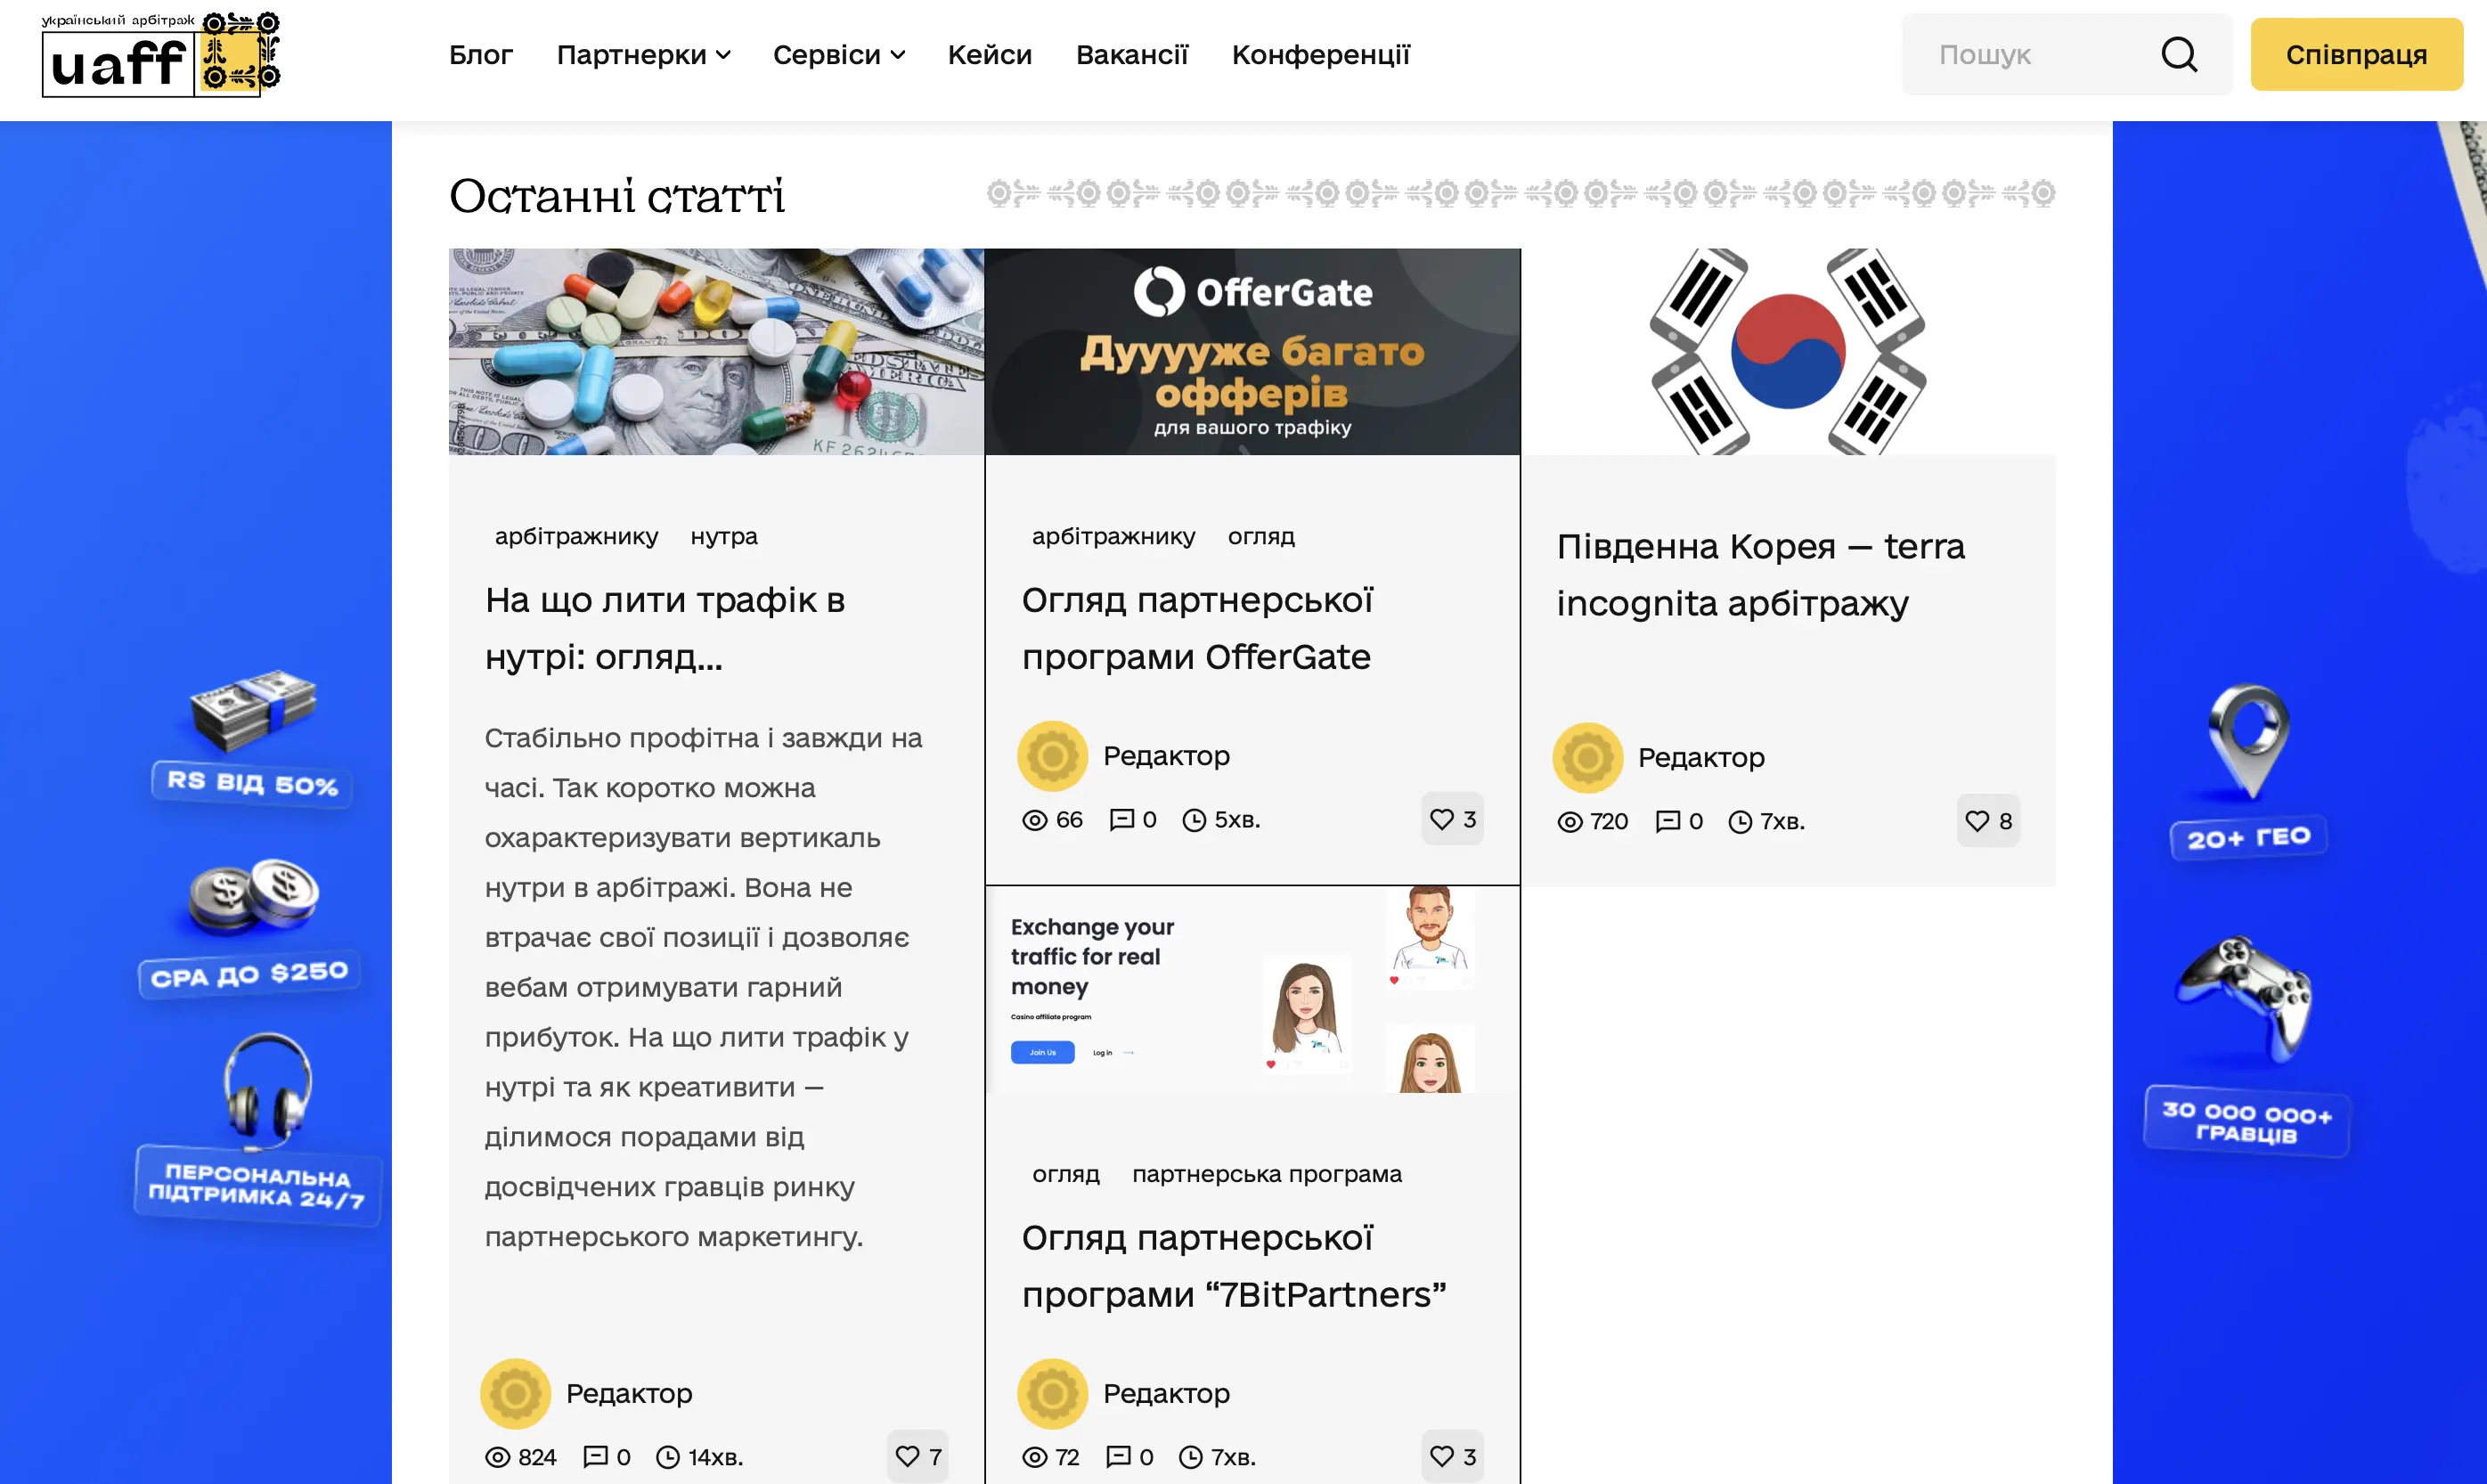Expand the Сервіси dropdown menu
Viewport: 2487px width, 1484px height.
(x=839, y=55)
